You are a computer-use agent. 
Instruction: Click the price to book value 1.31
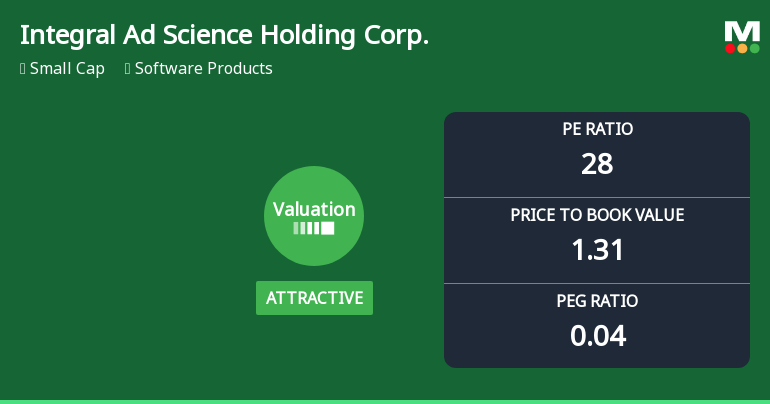(x=597, y=250)
